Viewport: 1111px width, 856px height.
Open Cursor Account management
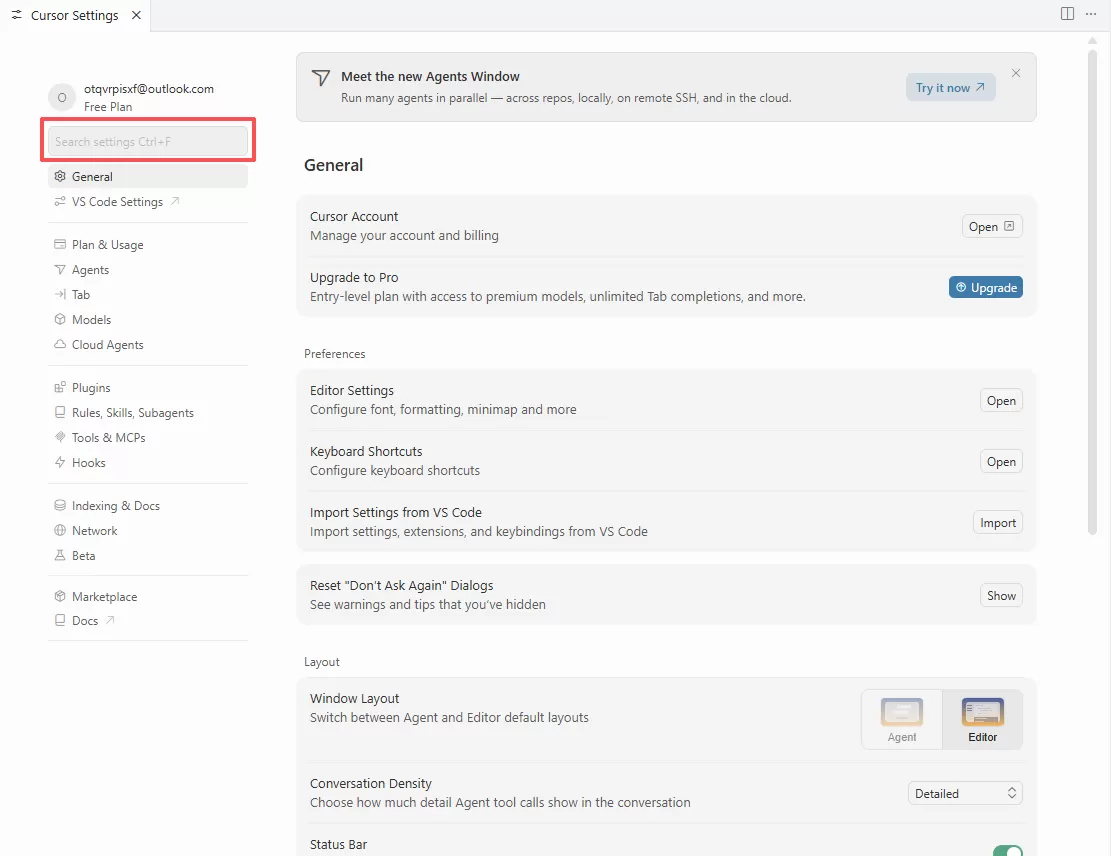pyautogui.click(x=992, y=226)
